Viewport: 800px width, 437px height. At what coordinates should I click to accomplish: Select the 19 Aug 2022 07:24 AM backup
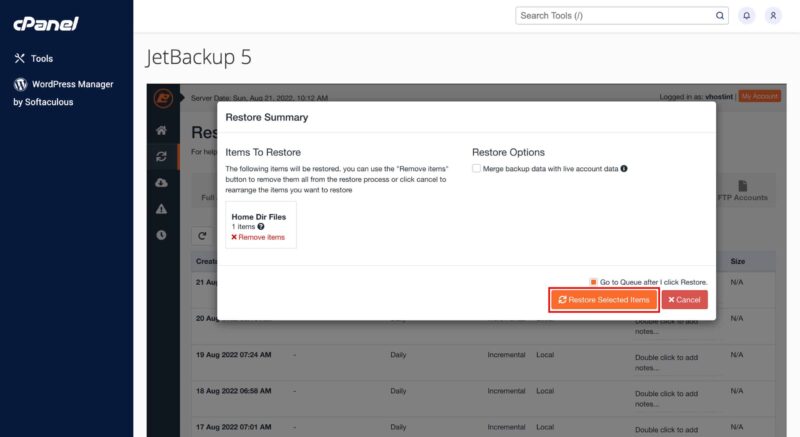point(234,355)
